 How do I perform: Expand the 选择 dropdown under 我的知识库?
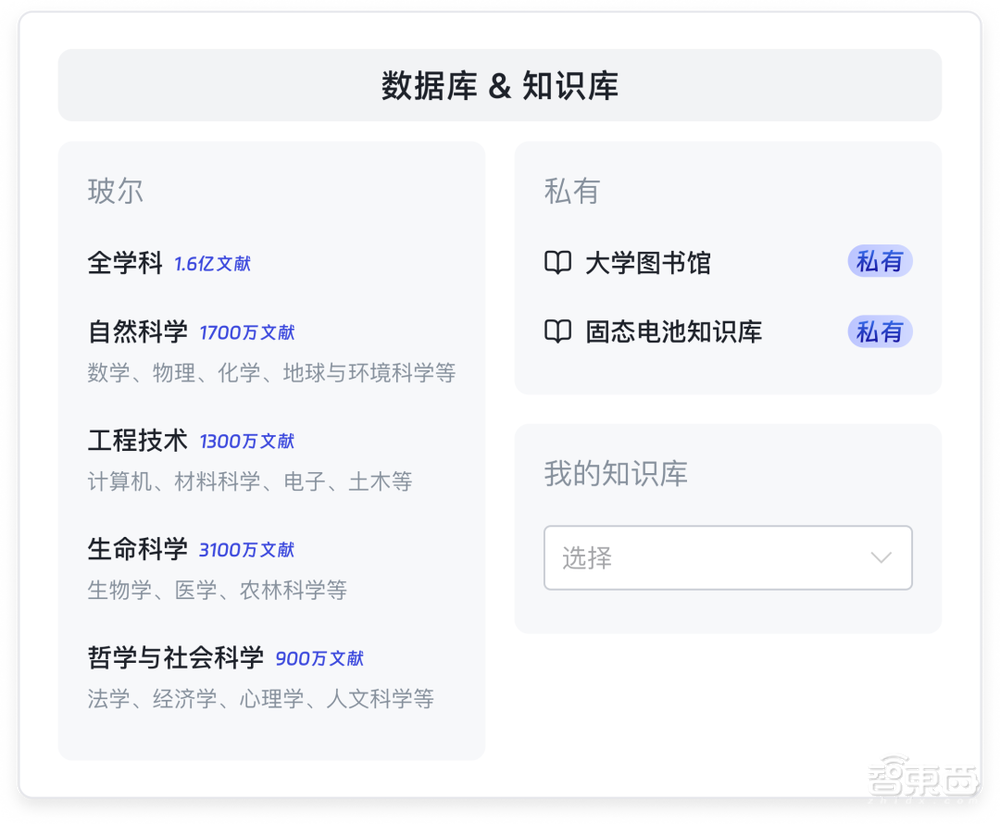(727, 558)
